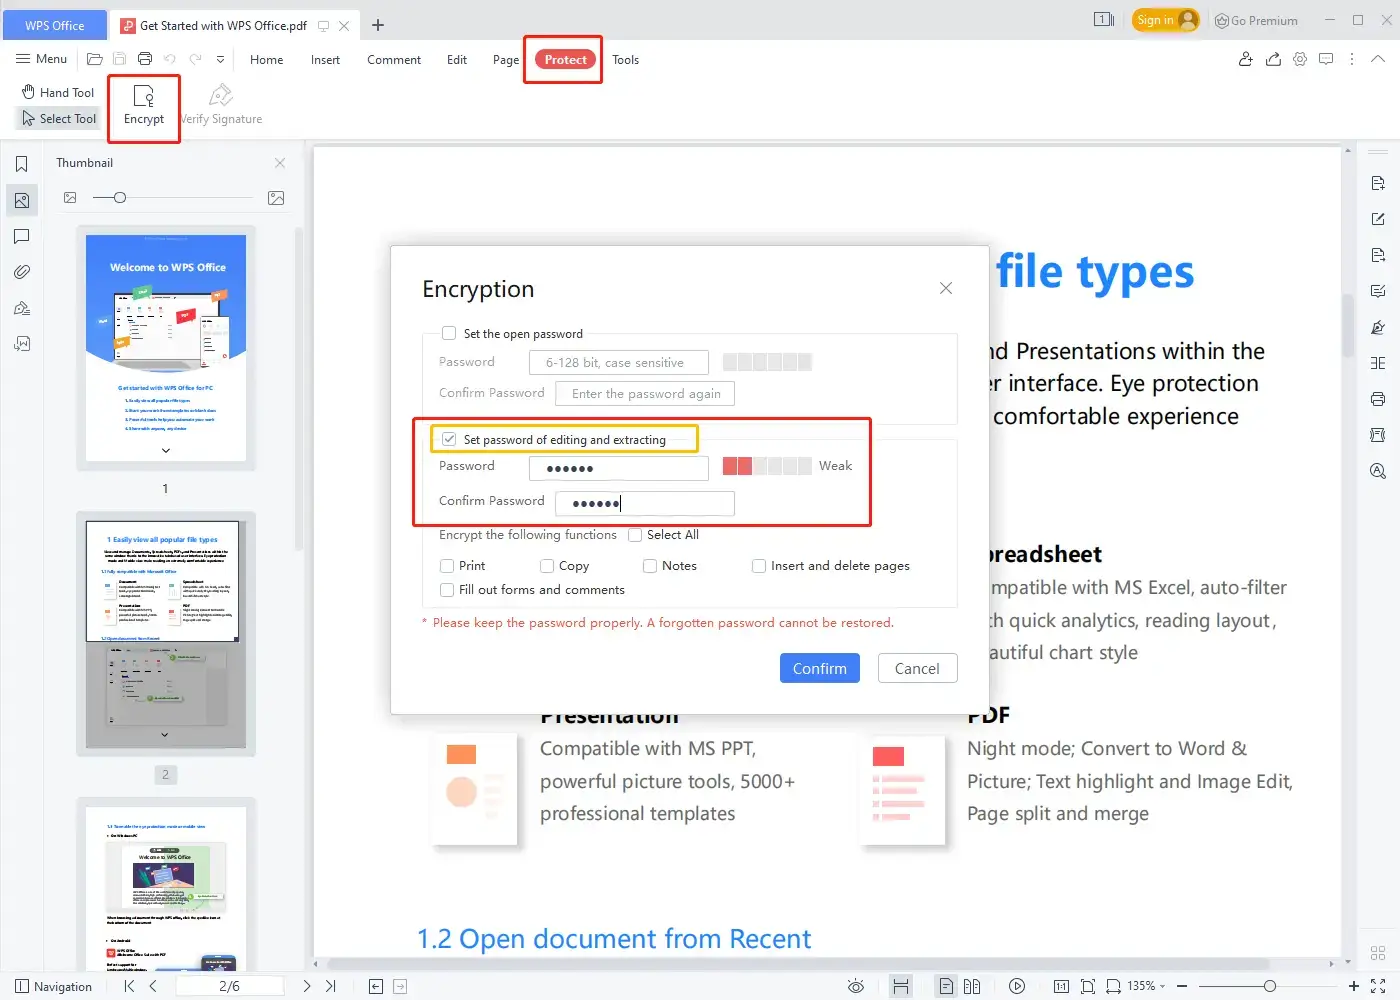
Task: Collapse the ribbon with top-right chevron
Action: (x=1378, y=59)
